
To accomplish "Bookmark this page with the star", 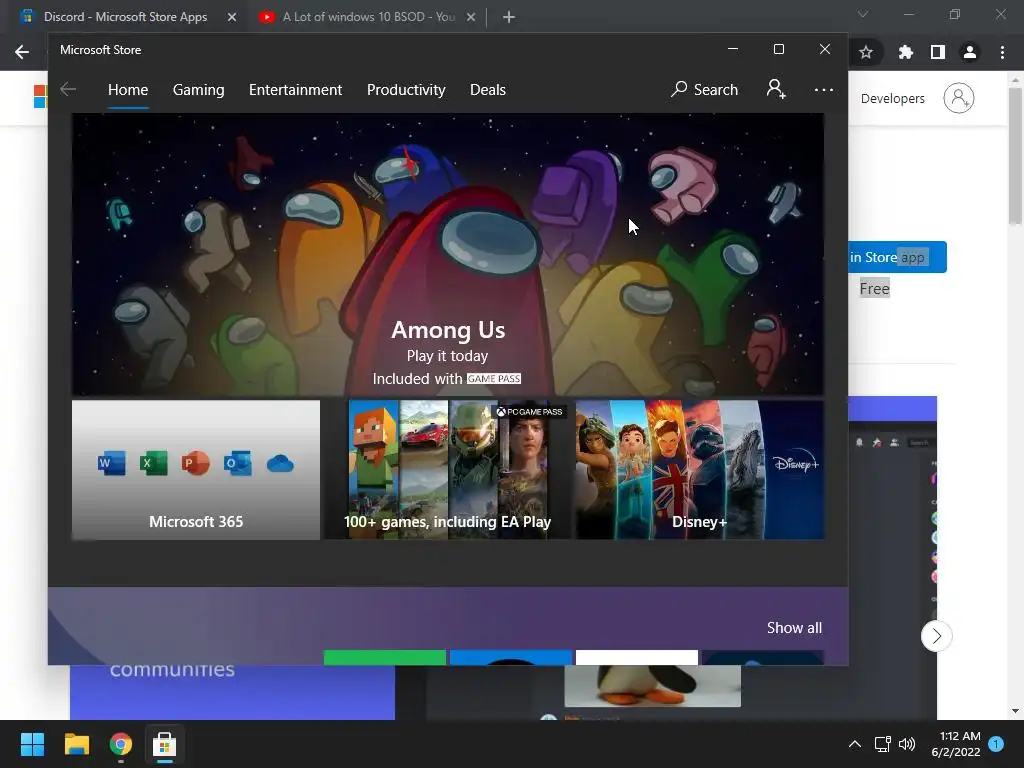I will [x=866, y=52].
